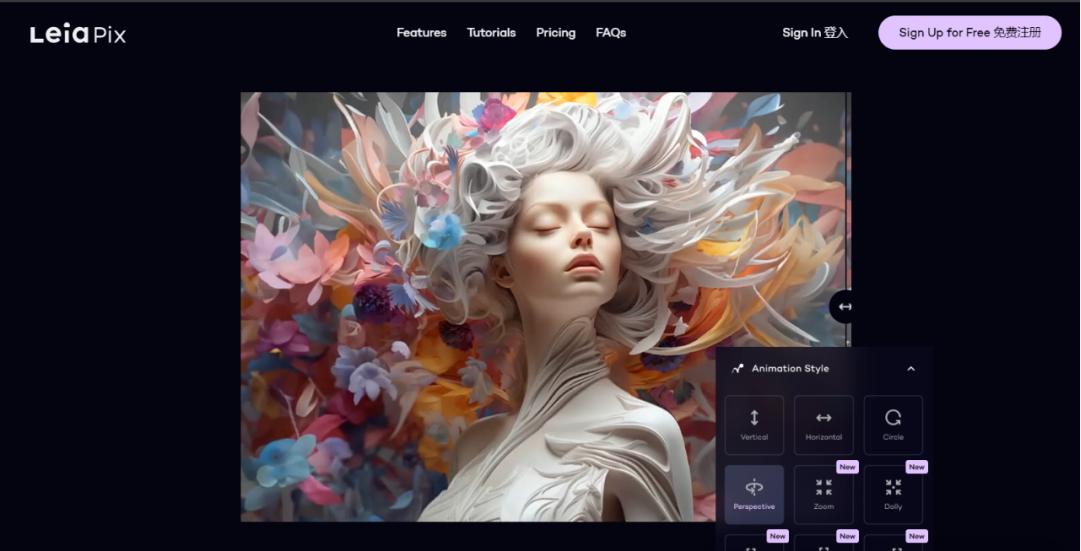Screen dimensions: 1081x551
Task: Click Sign Up for Free button
Action: [x=969, y=33]
